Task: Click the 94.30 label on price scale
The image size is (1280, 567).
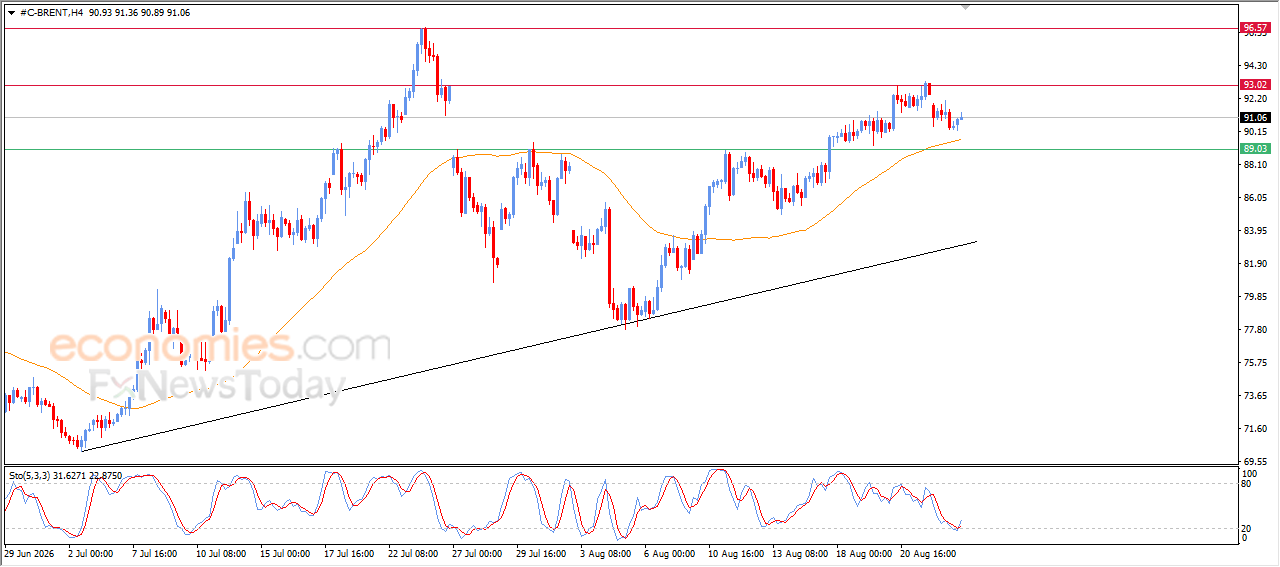Action: click(1255, 66)
